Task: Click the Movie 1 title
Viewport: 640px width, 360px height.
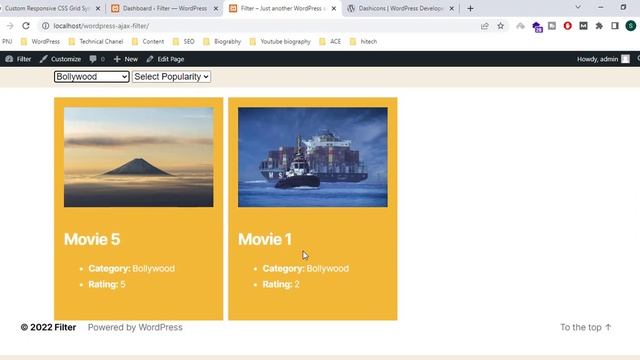Action: click(265, 239)
